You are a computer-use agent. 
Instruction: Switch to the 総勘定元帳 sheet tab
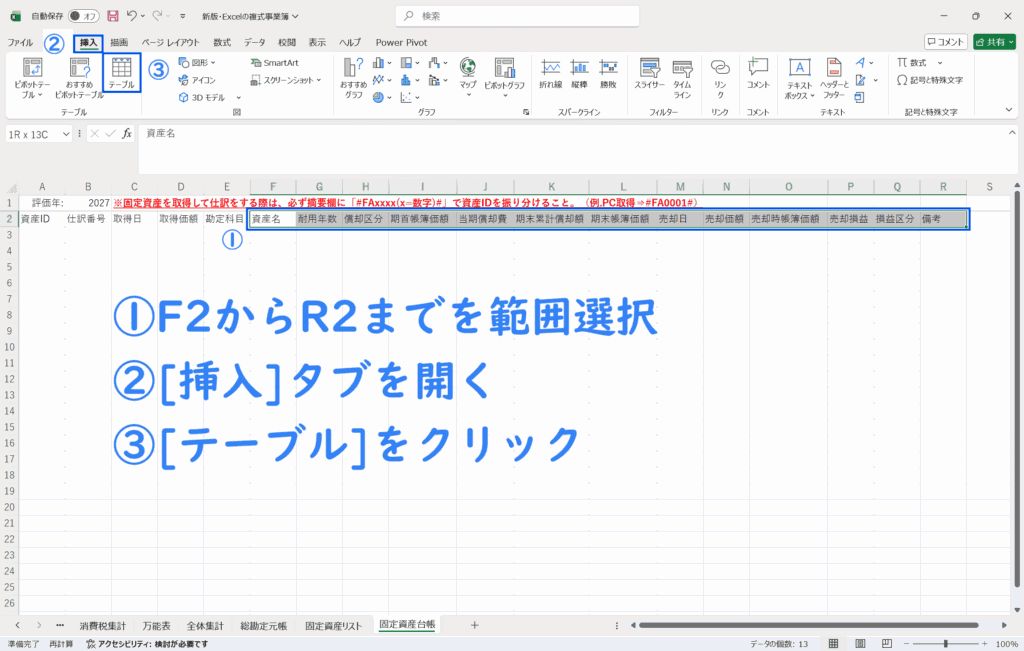[x=264, y=625]
